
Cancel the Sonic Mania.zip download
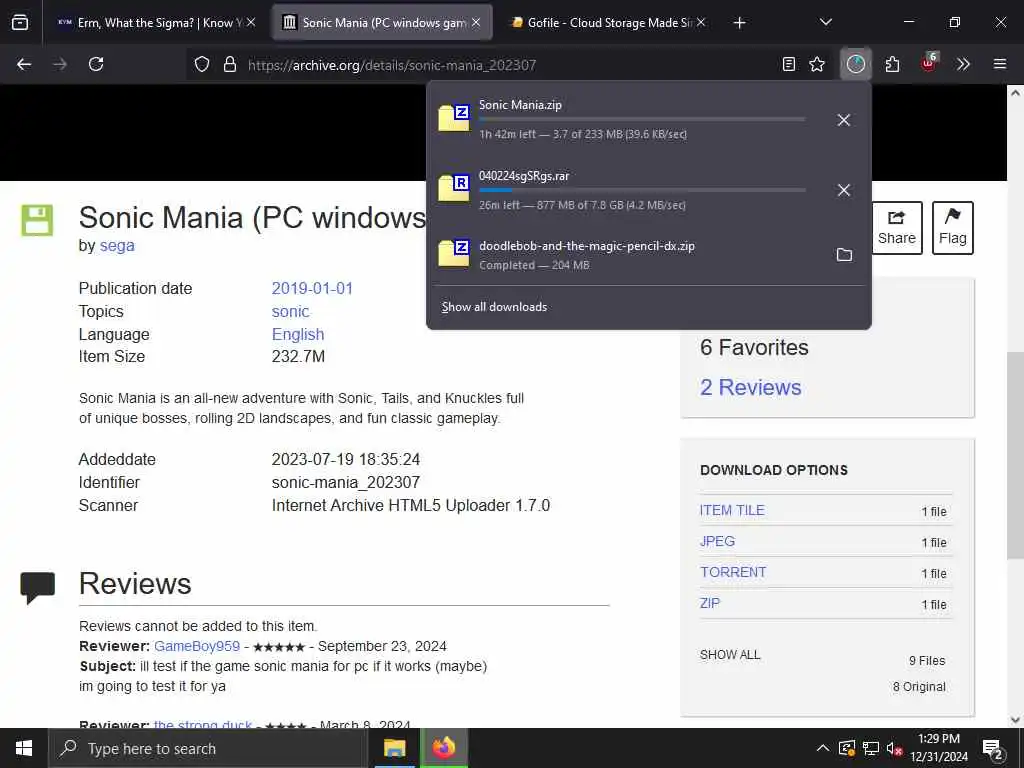[844, 120]
